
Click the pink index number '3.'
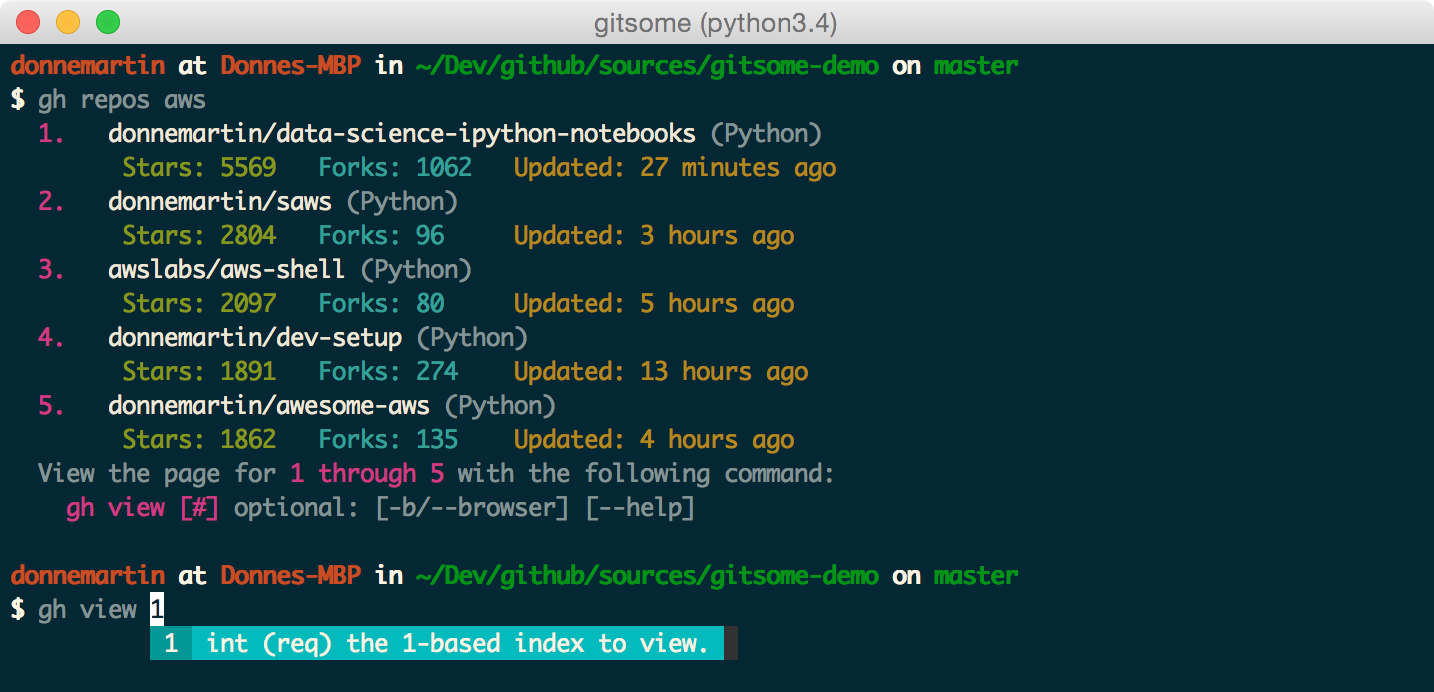click(x=52, y=269)
